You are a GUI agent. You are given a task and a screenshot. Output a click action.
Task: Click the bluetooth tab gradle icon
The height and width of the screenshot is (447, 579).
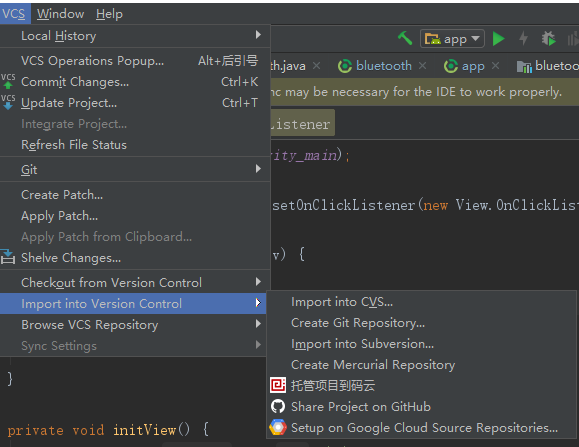coord(345,66)
